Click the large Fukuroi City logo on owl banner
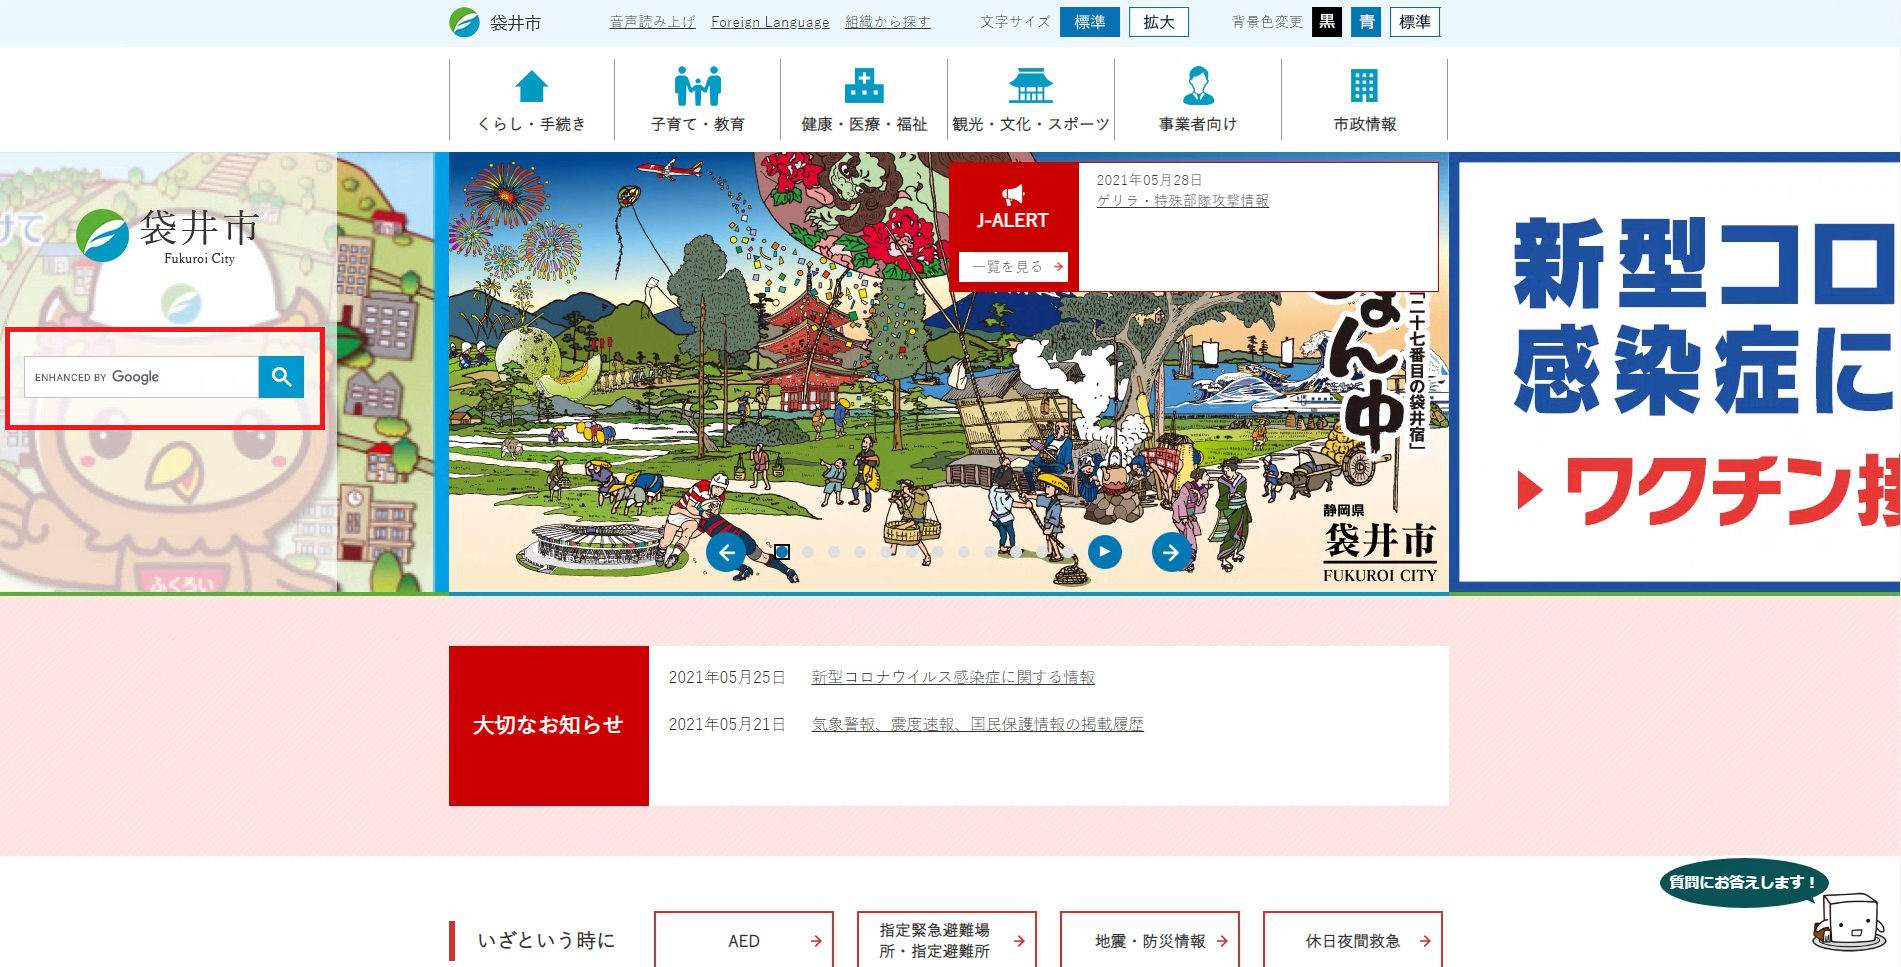The height and width of the screenshot is (967, 1901). point(168,236)
